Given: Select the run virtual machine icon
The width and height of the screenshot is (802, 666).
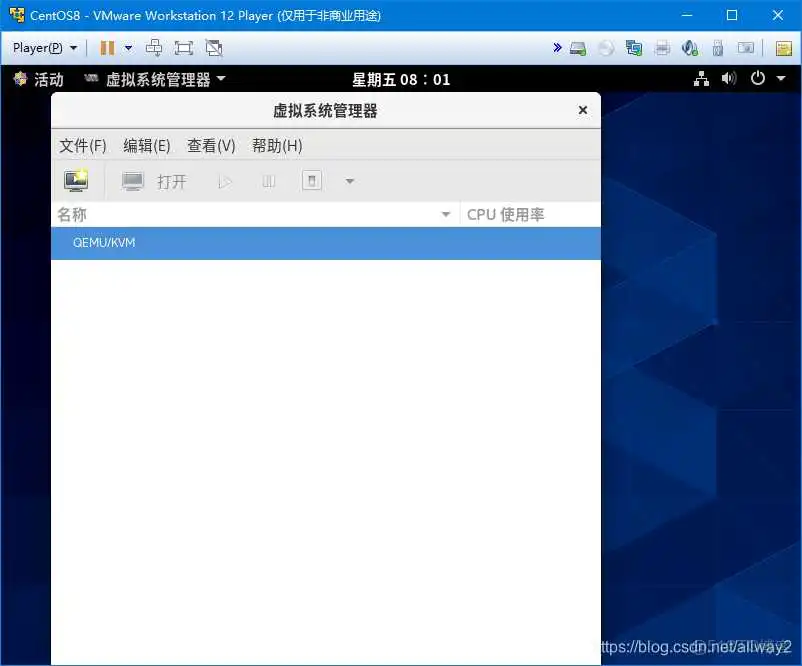Looking at the screenshot, I should click(x=225, y=181).
